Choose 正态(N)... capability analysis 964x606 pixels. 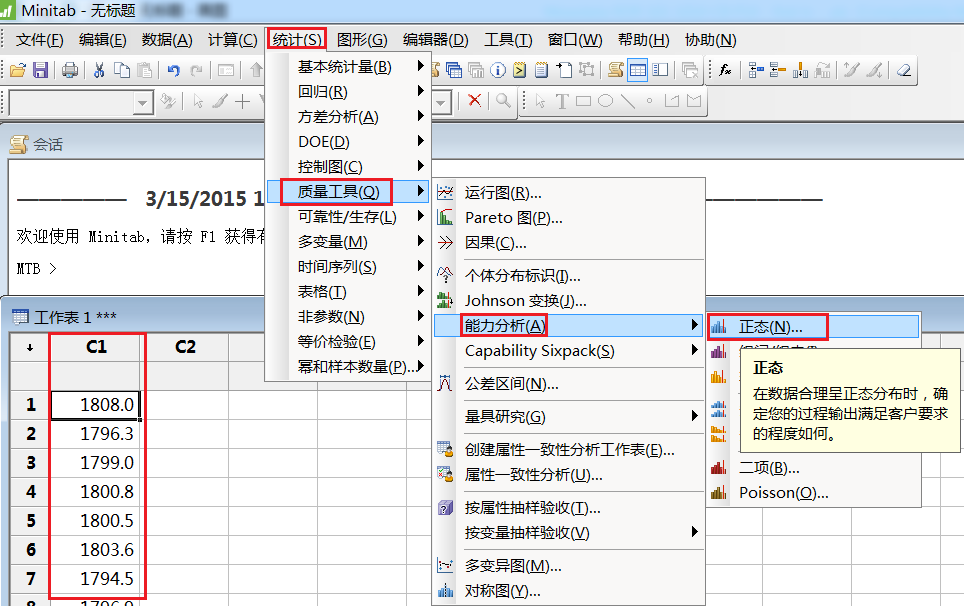(814, 327)
